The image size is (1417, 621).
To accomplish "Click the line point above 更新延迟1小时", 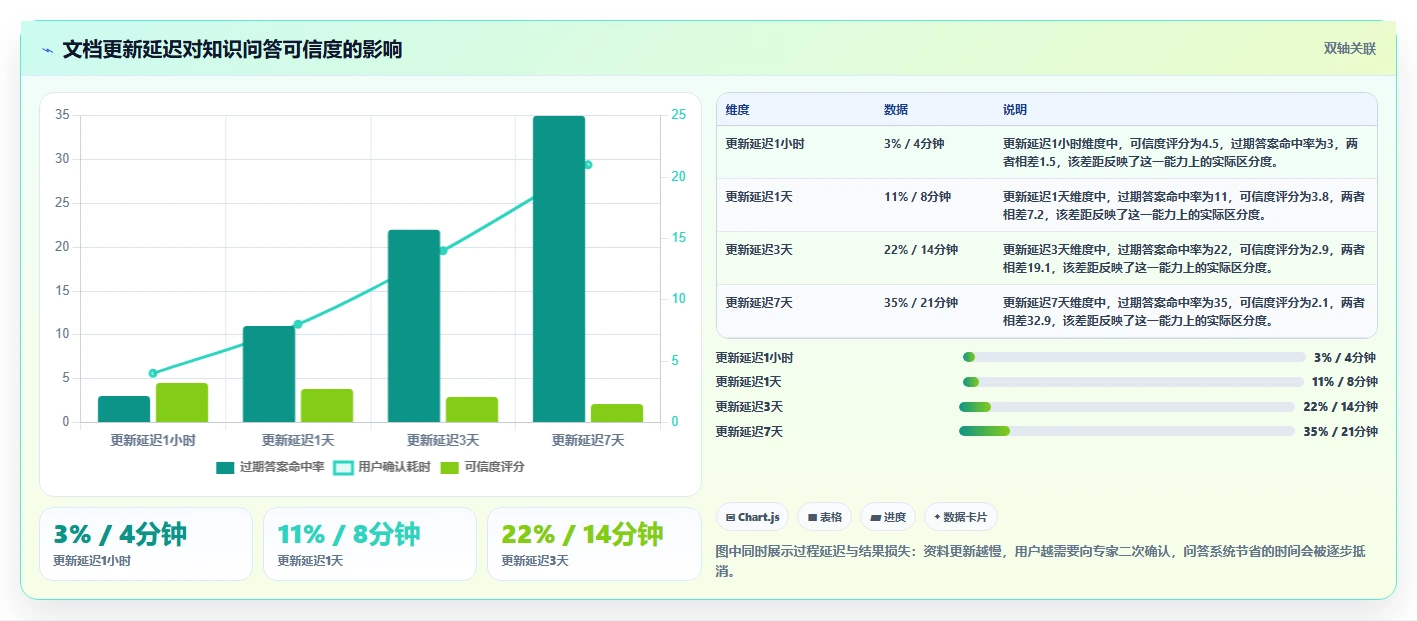I will (x=153, y=373).
